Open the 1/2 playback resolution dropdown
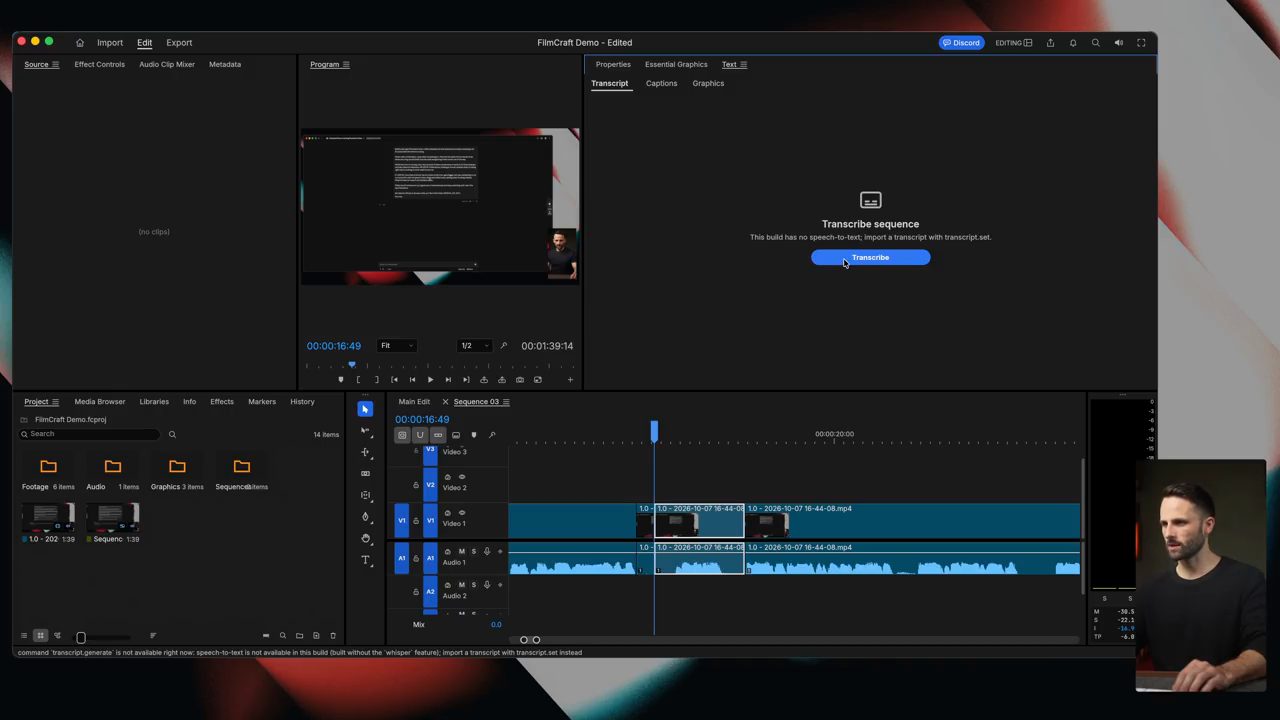This screenshot has width=1280, height=720. pyautogui.click(x=474, y=346)
